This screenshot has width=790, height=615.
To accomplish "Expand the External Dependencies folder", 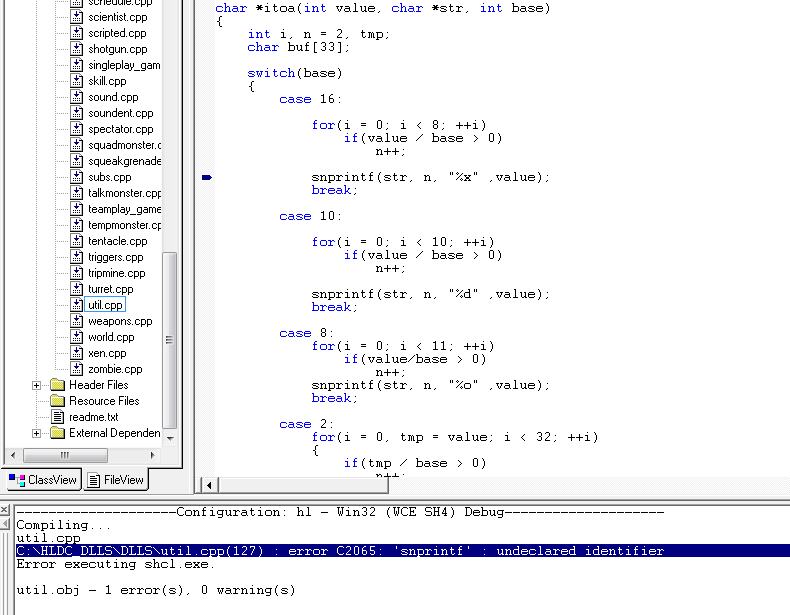I will [x=36, y=434].
